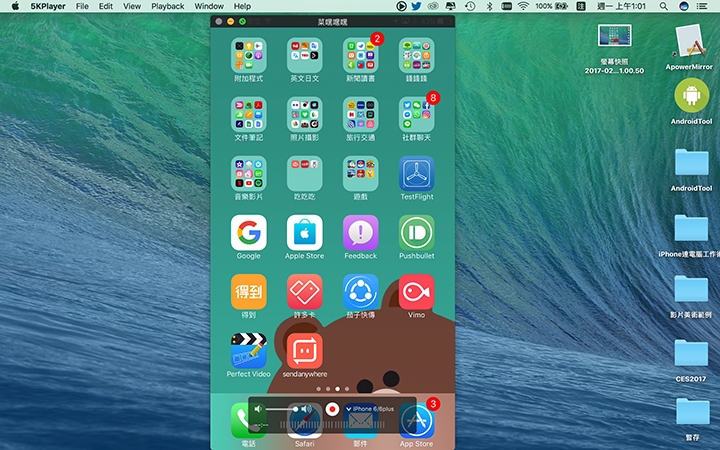Open the 得到 app
720x450 pixels.
coord(248,292)
